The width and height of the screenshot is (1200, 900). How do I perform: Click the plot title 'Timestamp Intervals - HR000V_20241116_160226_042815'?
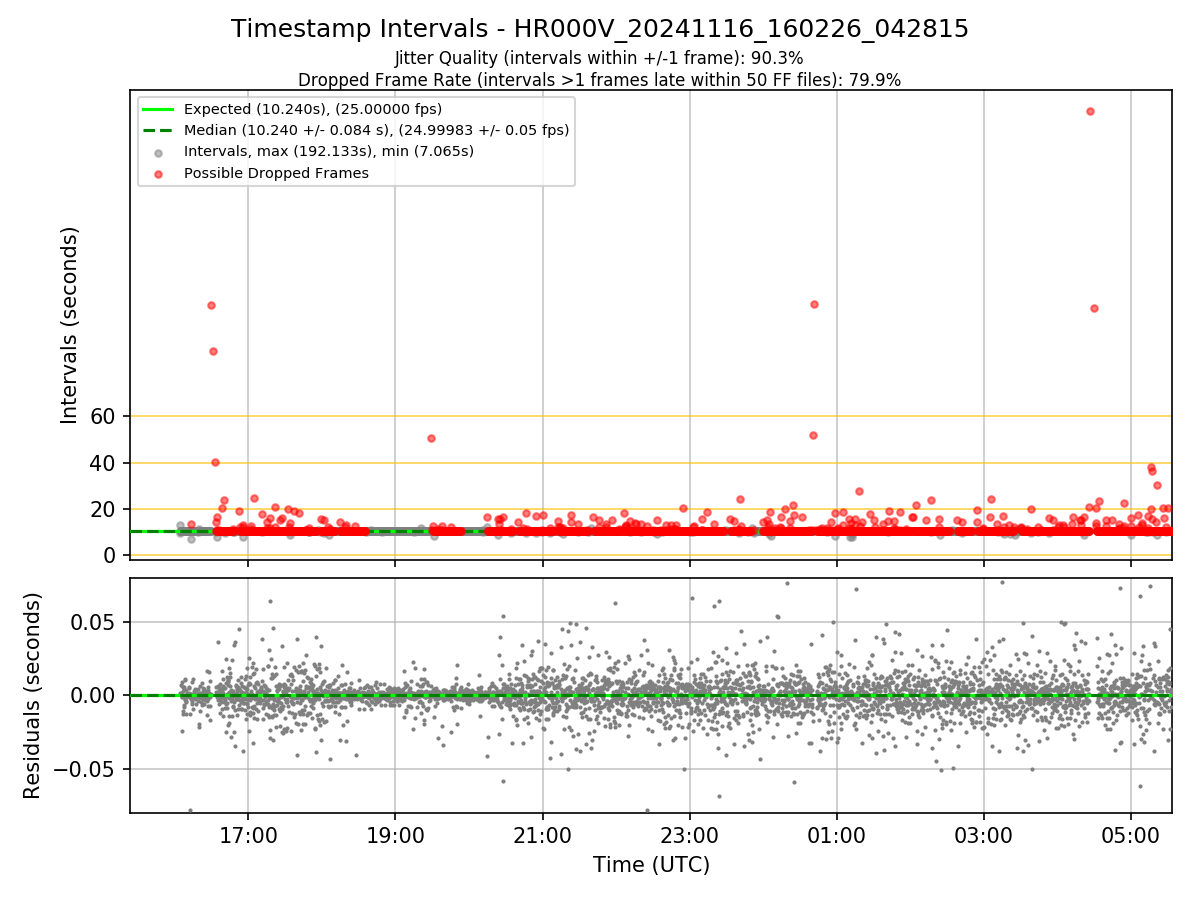tap(600, 29)
